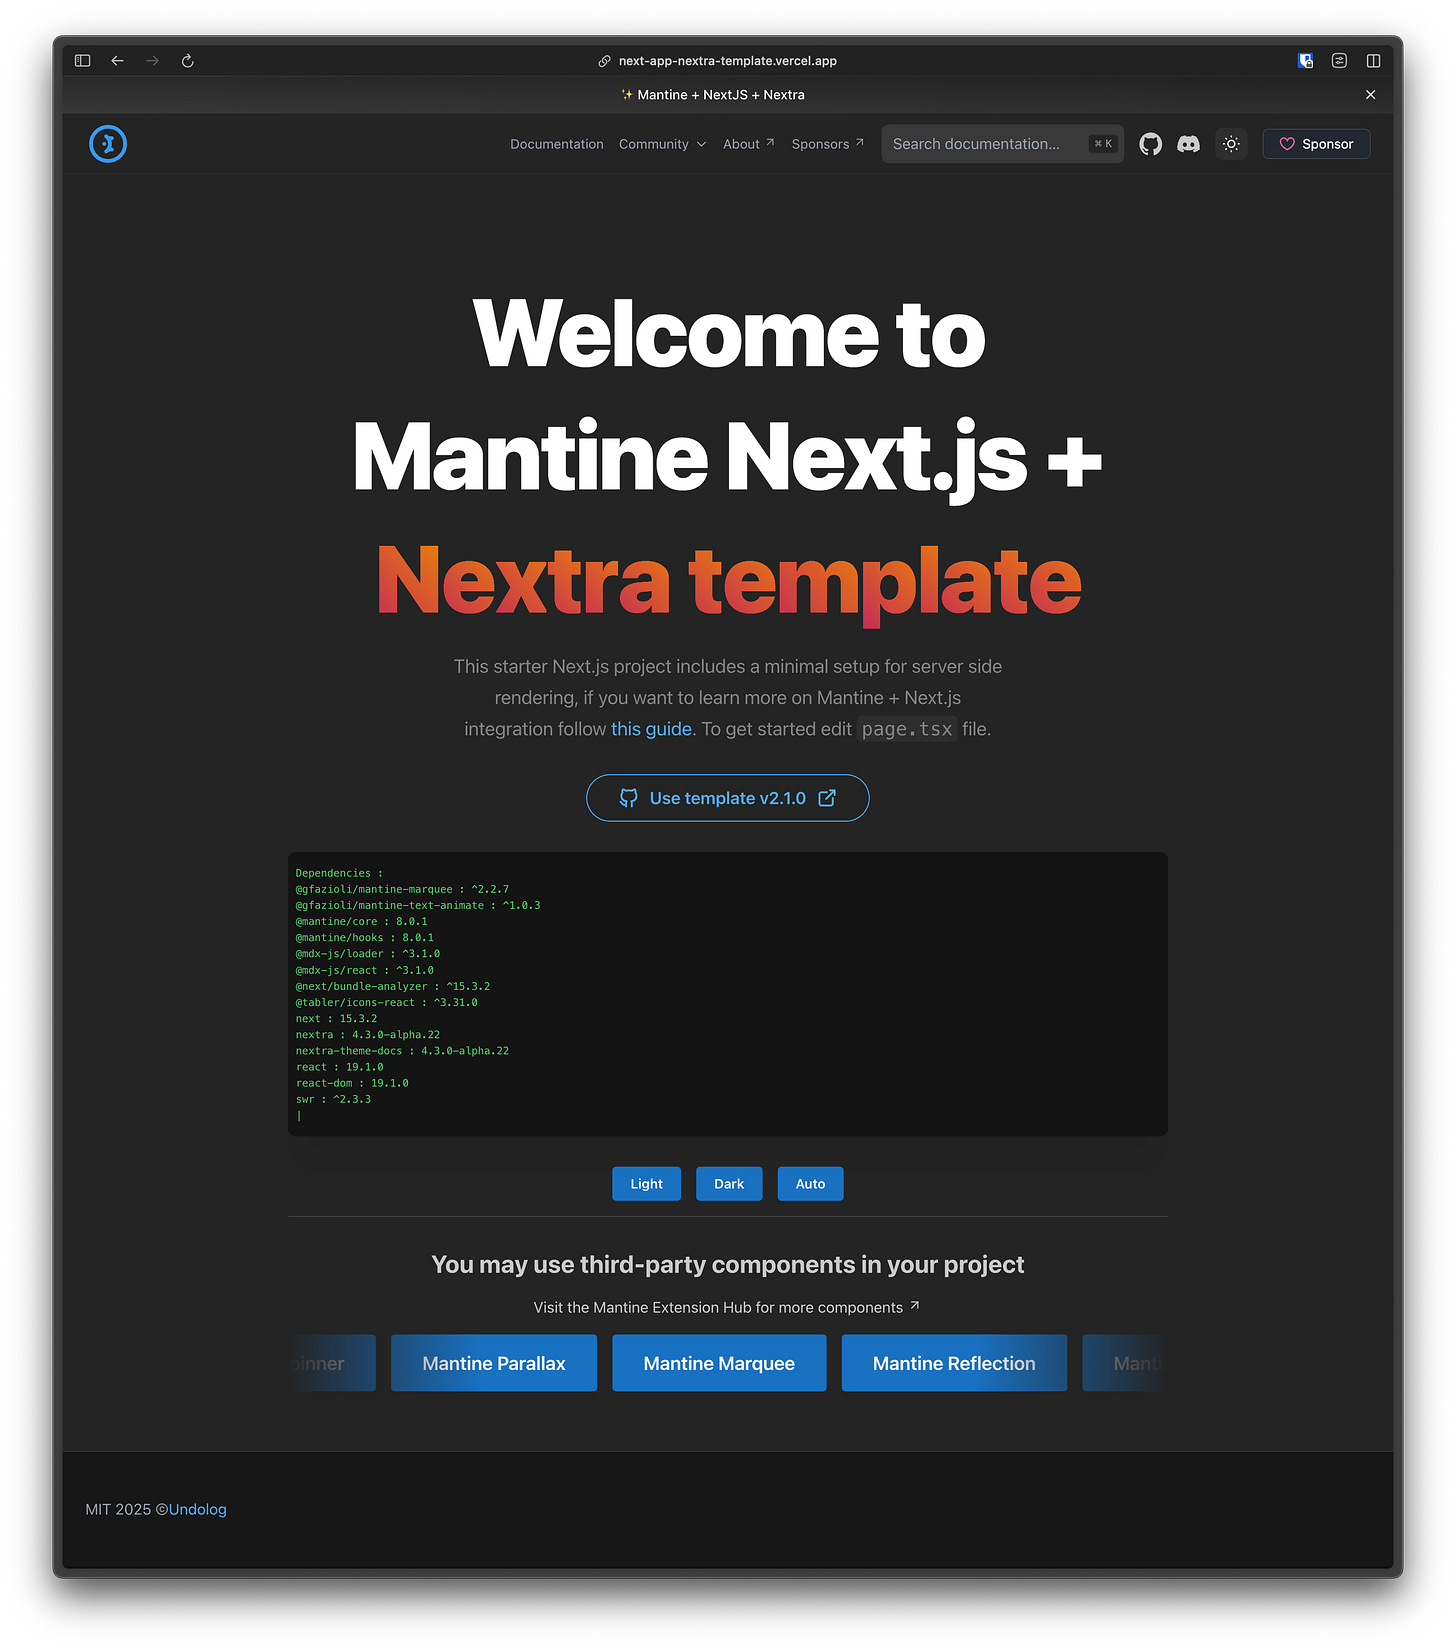Dismiss the Mantine + NextJS + Nextra banner
1456x1648 pixels.
pyautogui.click(x=1370, y=95)
